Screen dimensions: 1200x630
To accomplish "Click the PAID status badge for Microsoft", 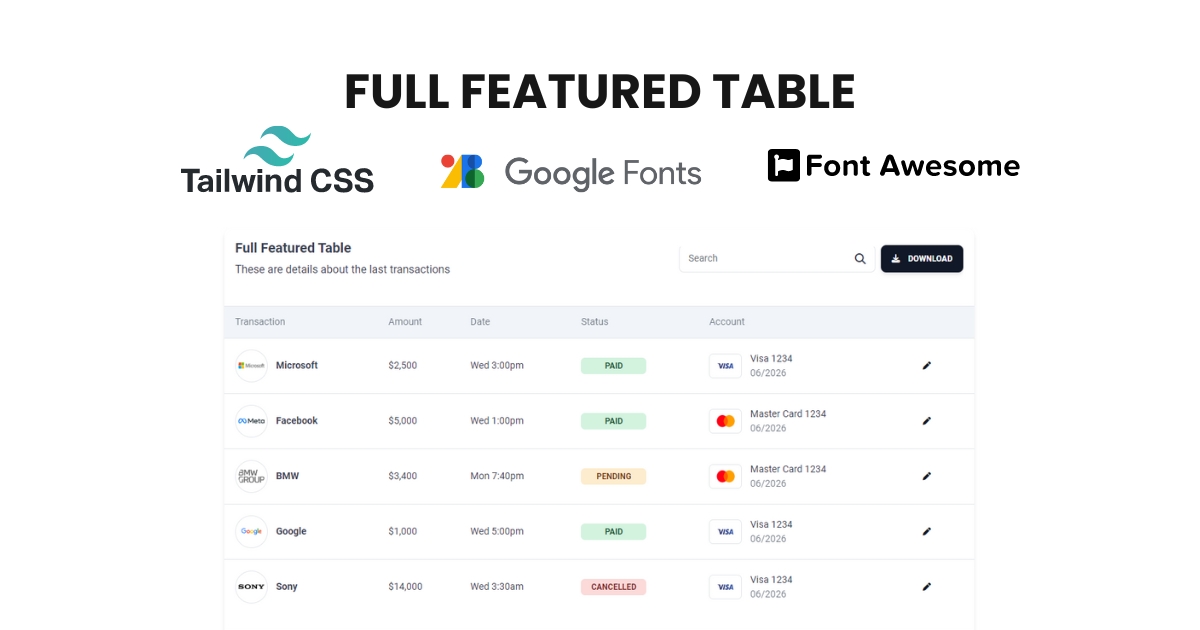I will 613,366.
